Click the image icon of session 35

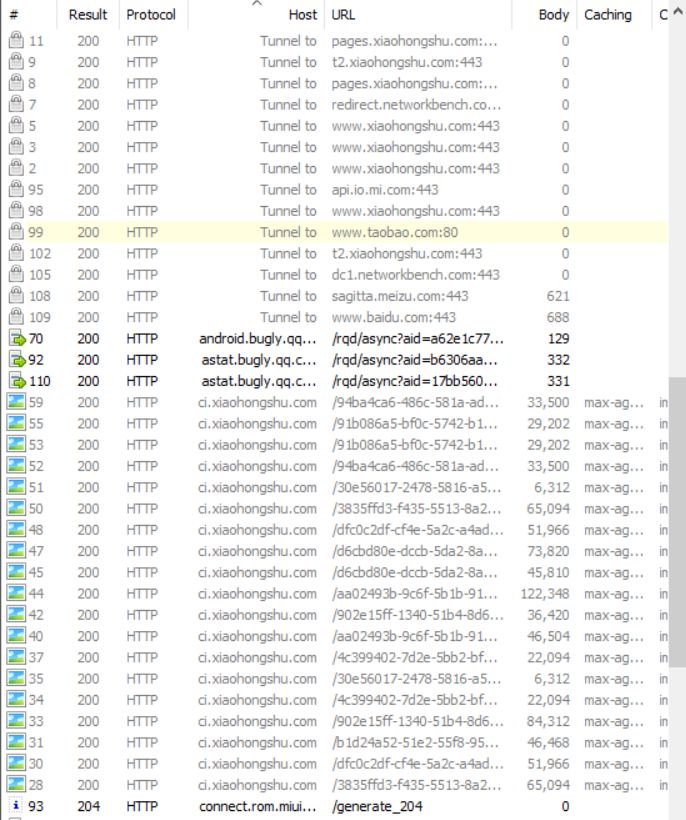16,678
